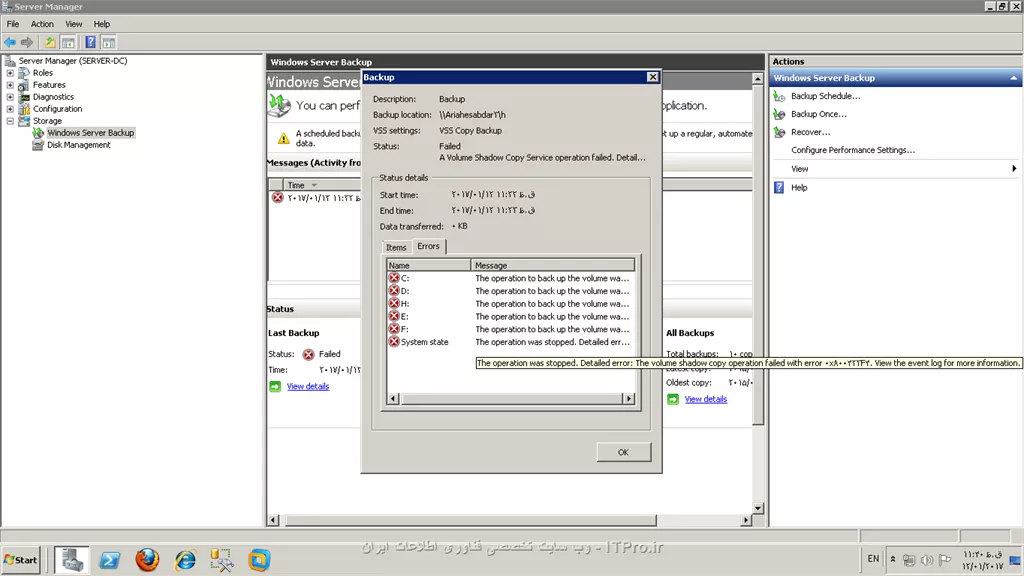Show hidden tray icons arrow

click(892, 560)
